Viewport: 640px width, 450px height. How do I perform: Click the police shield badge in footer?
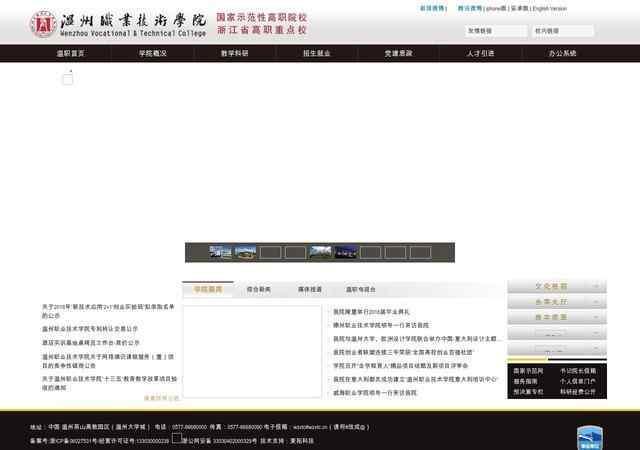pyautogui.click(x=589, y=437)
